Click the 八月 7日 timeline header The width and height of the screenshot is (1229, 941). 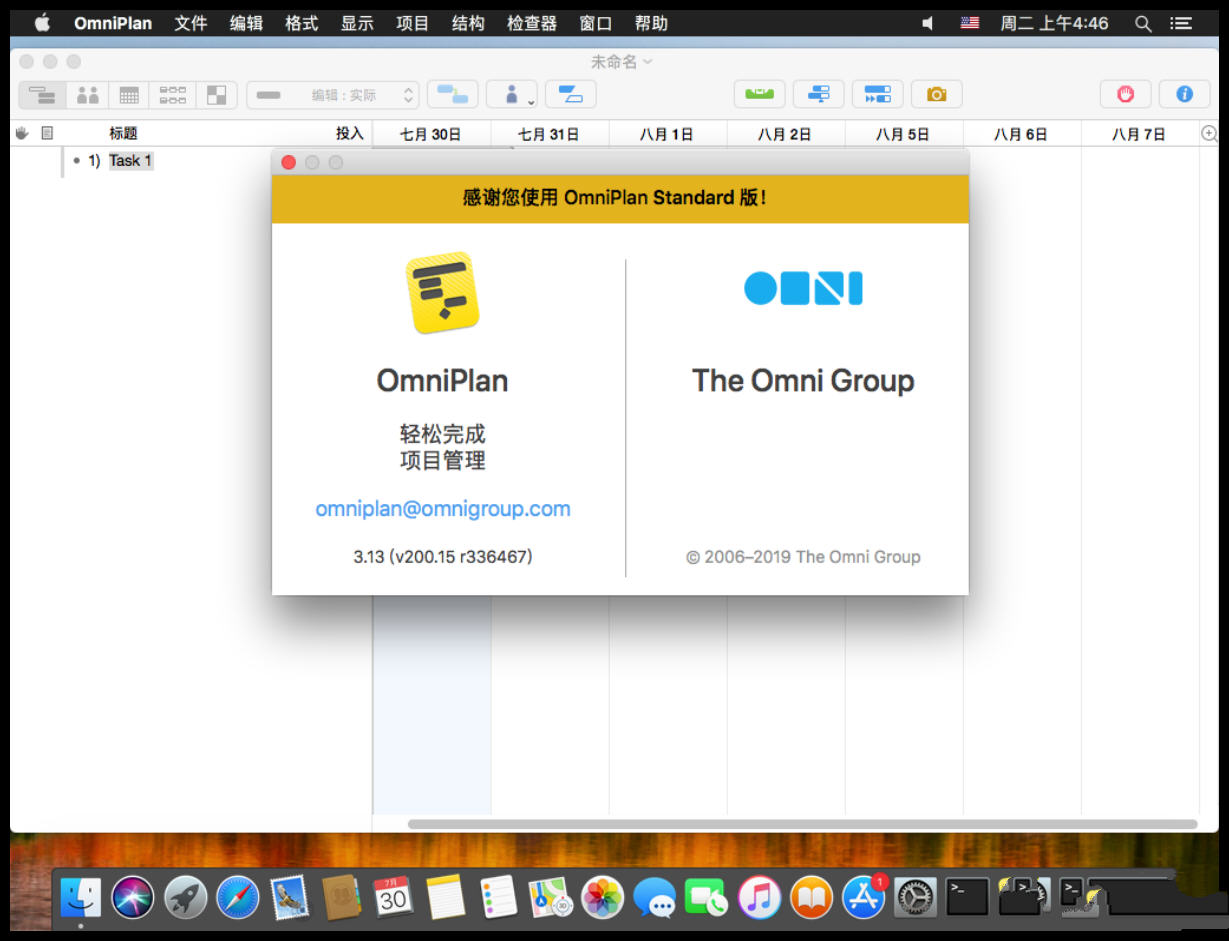(x=1139, y=134)
